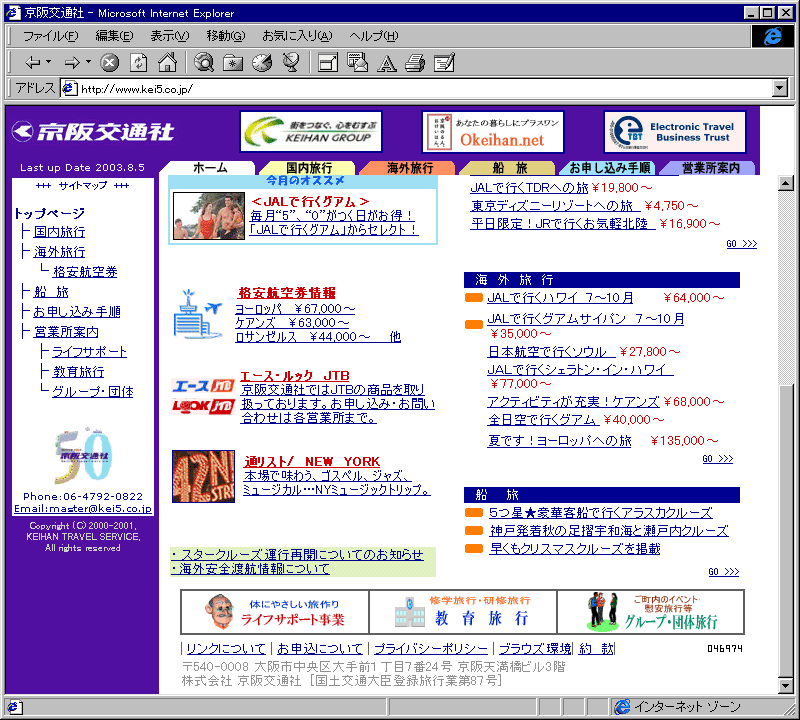Open 格安航空券 in the sidebar tree

(x=85, y=271)
